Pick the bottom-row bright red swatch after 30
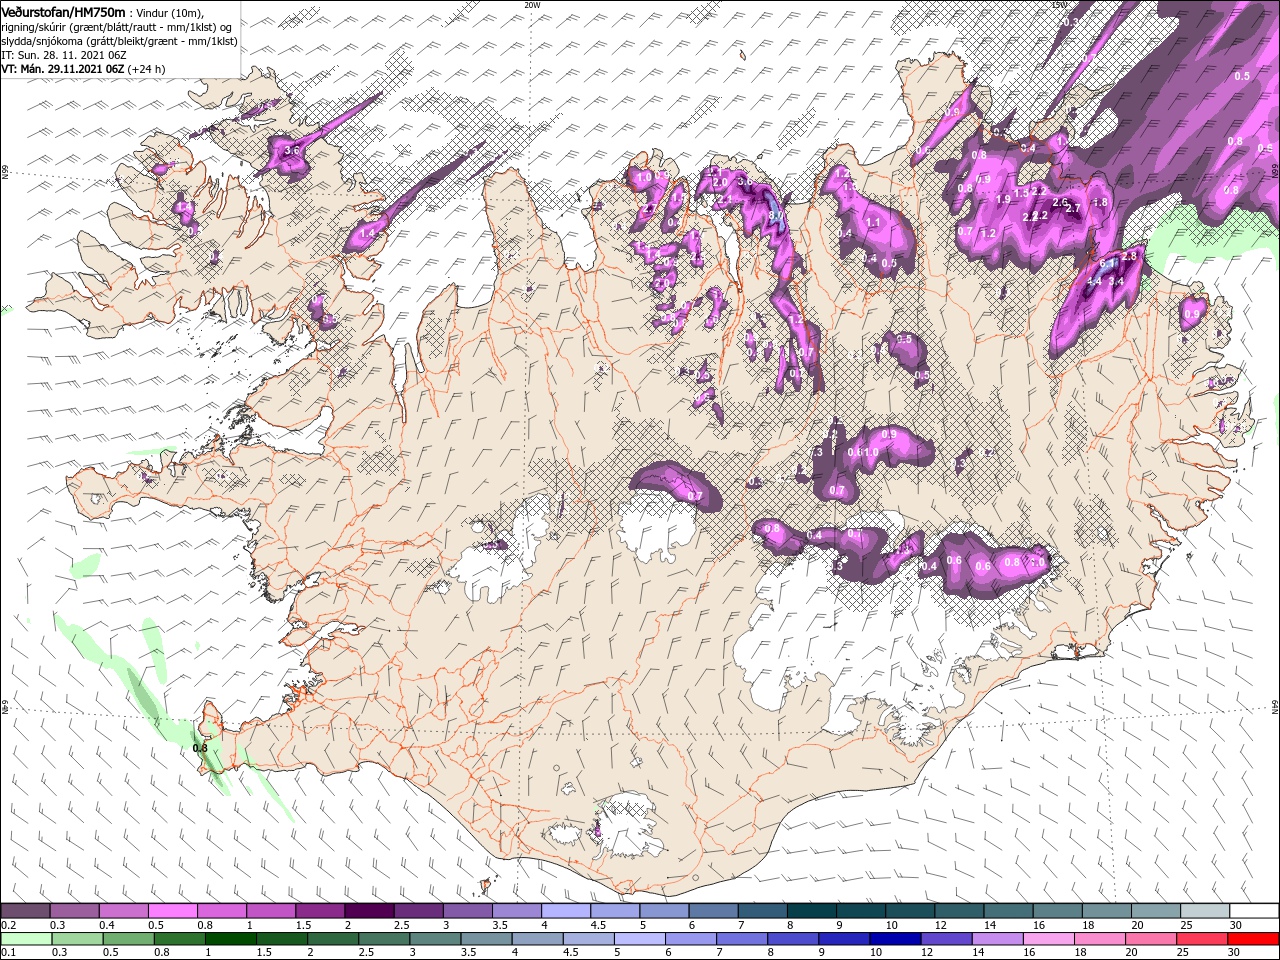This screenshot has width=1280, height=960. pyautogui.click(x=1252, y=939)
